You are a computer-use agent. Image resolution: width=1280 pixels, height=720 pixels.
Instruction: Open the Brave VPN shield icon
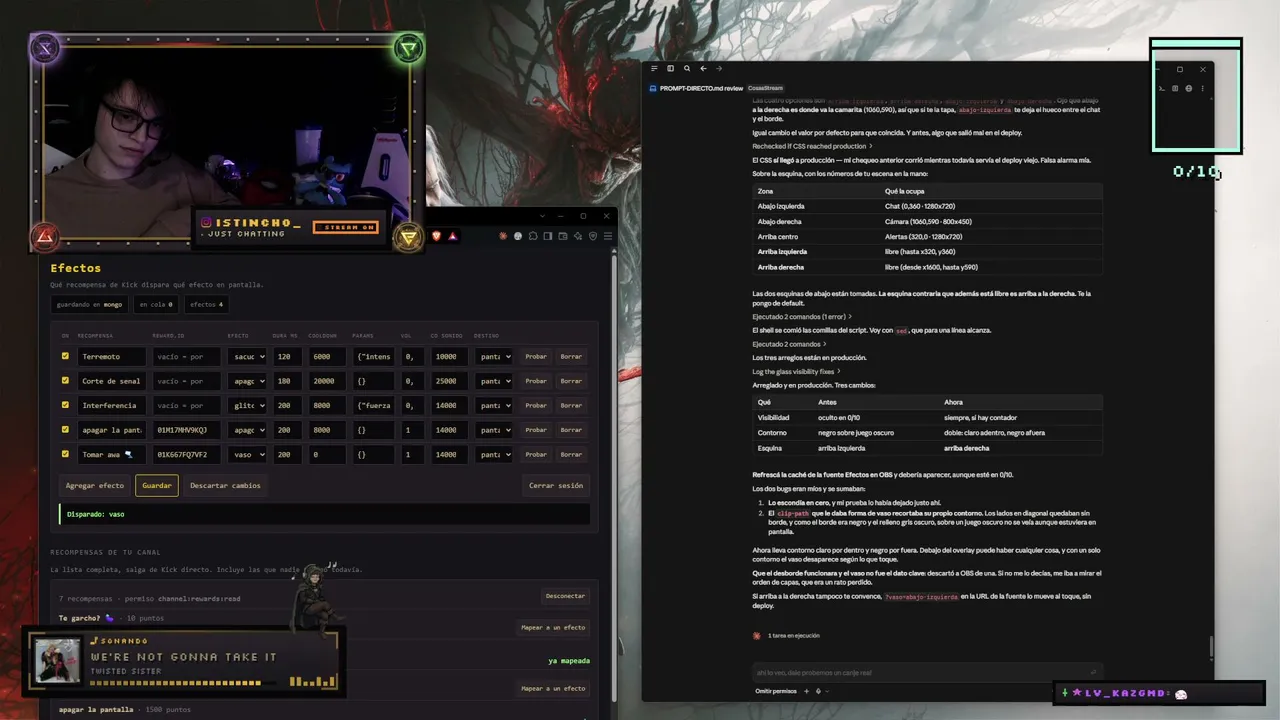593,236
